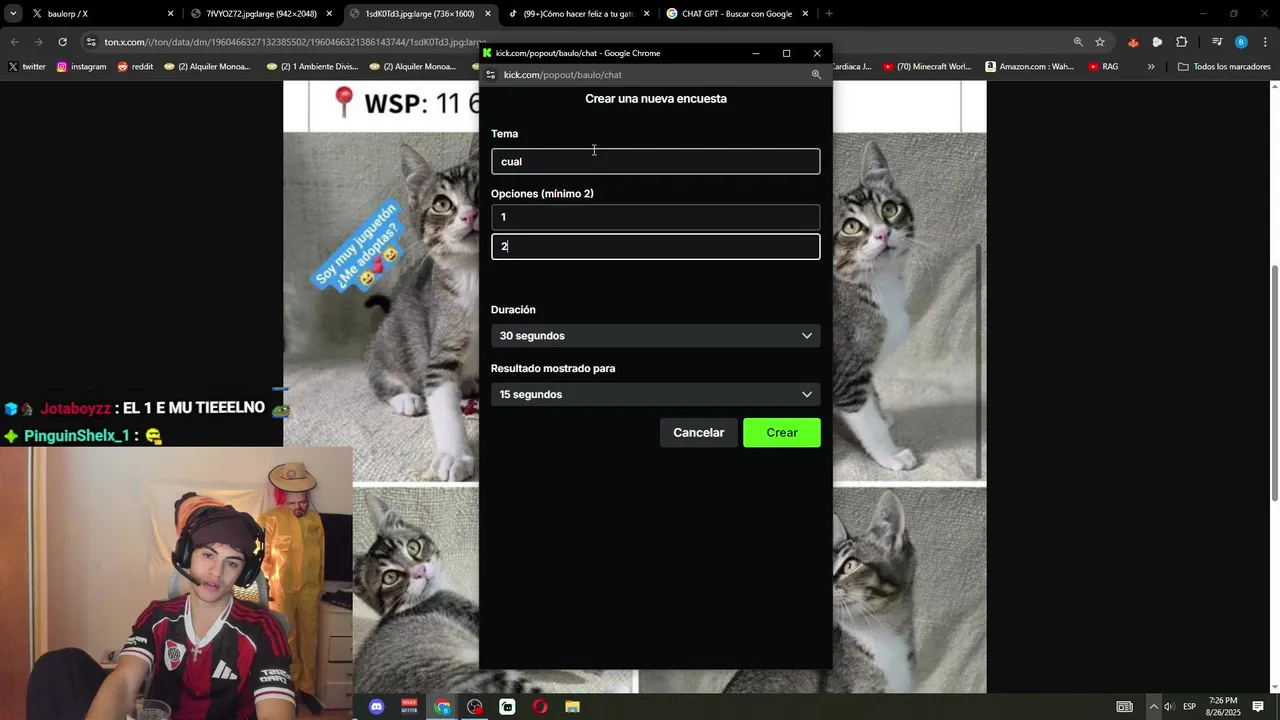Screen dimensions: 1280x720
Task: Bookmark page with star icon
Action: click(1100, 42)
